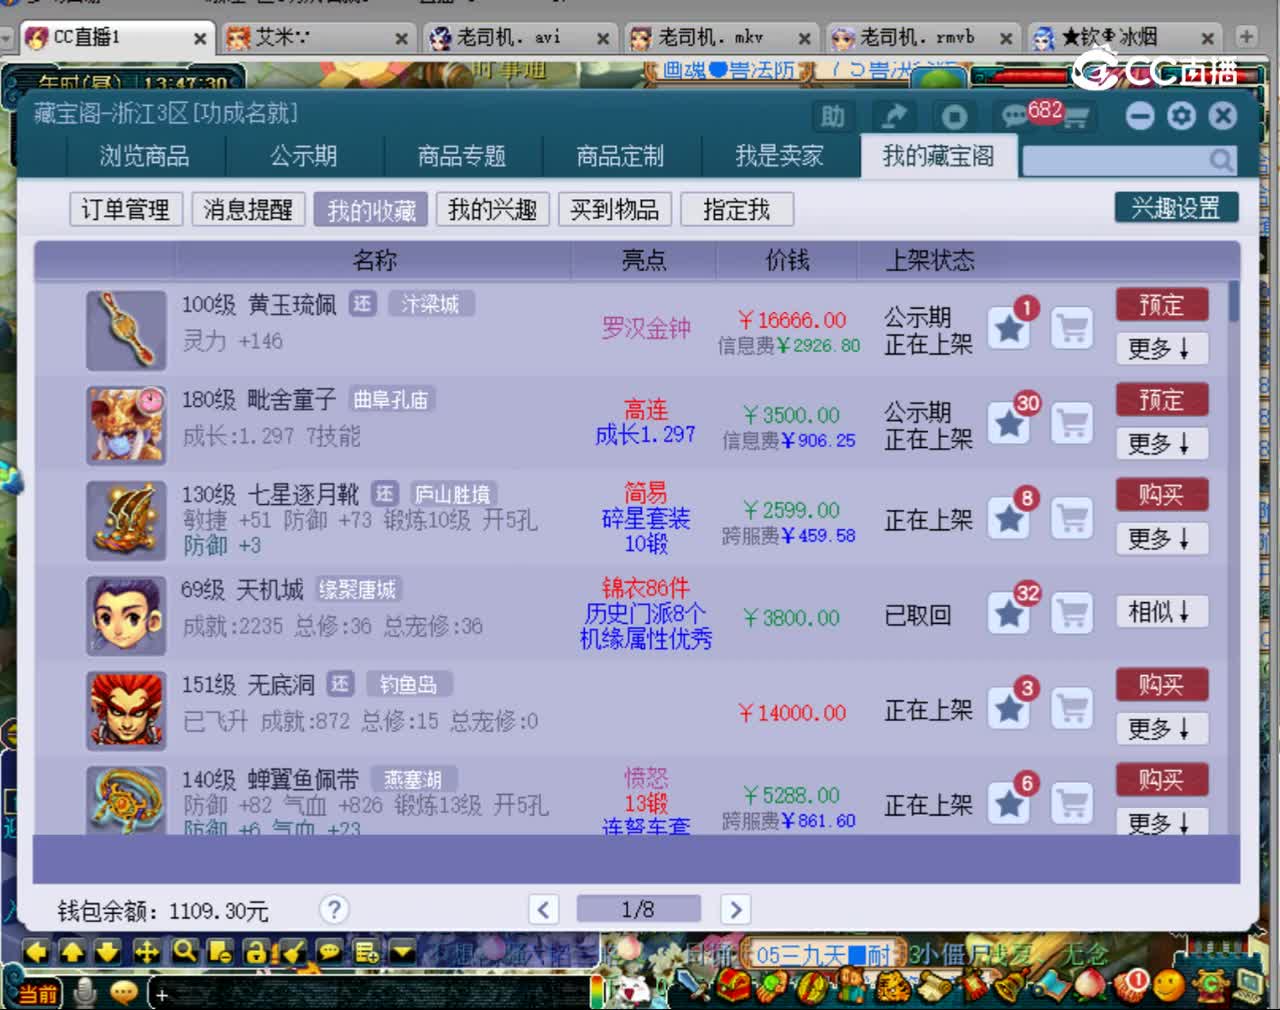The image size is (1280, 1010).
Task: Click the yellow left arrow chat toolbar icon
Action: tap(37, 951)
